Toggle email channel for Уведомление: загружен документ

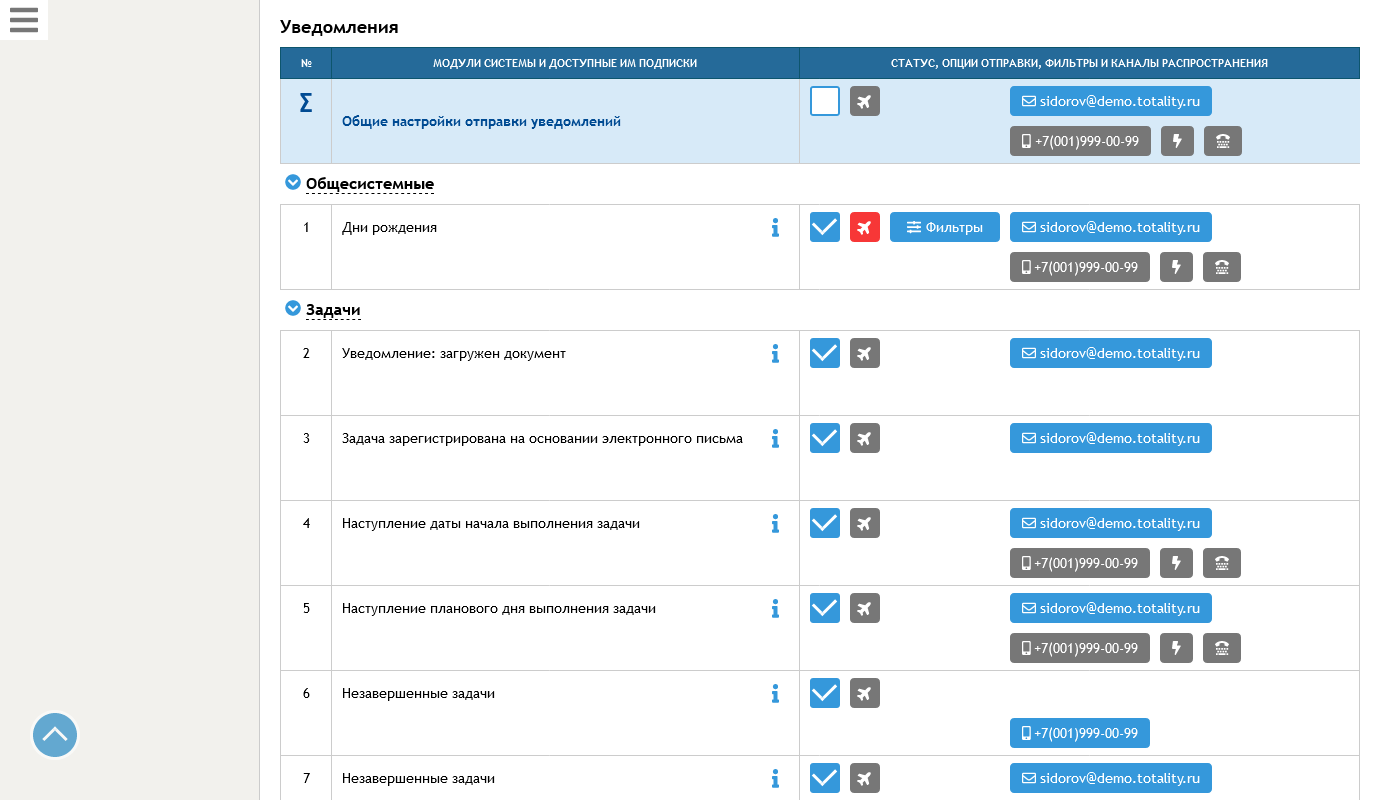(1111, 353)
